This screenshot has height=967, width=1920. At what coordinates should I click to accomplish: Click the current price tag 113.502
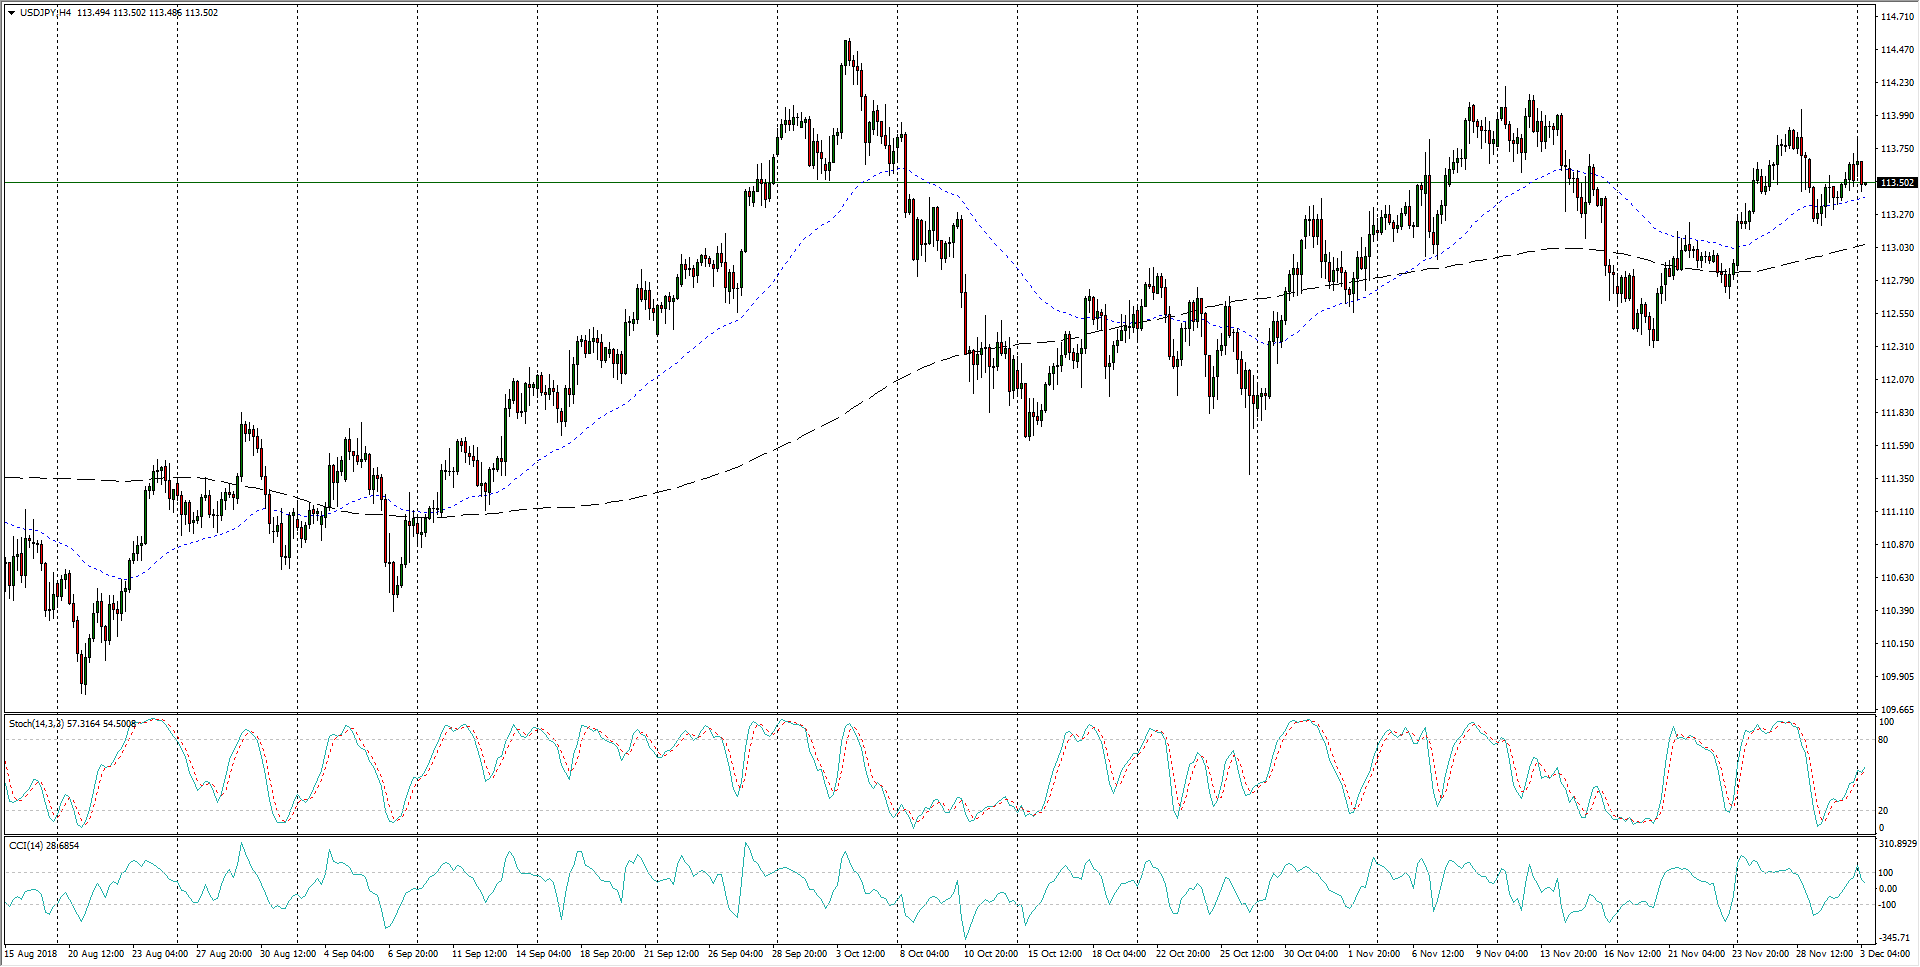coord(1897,183)
